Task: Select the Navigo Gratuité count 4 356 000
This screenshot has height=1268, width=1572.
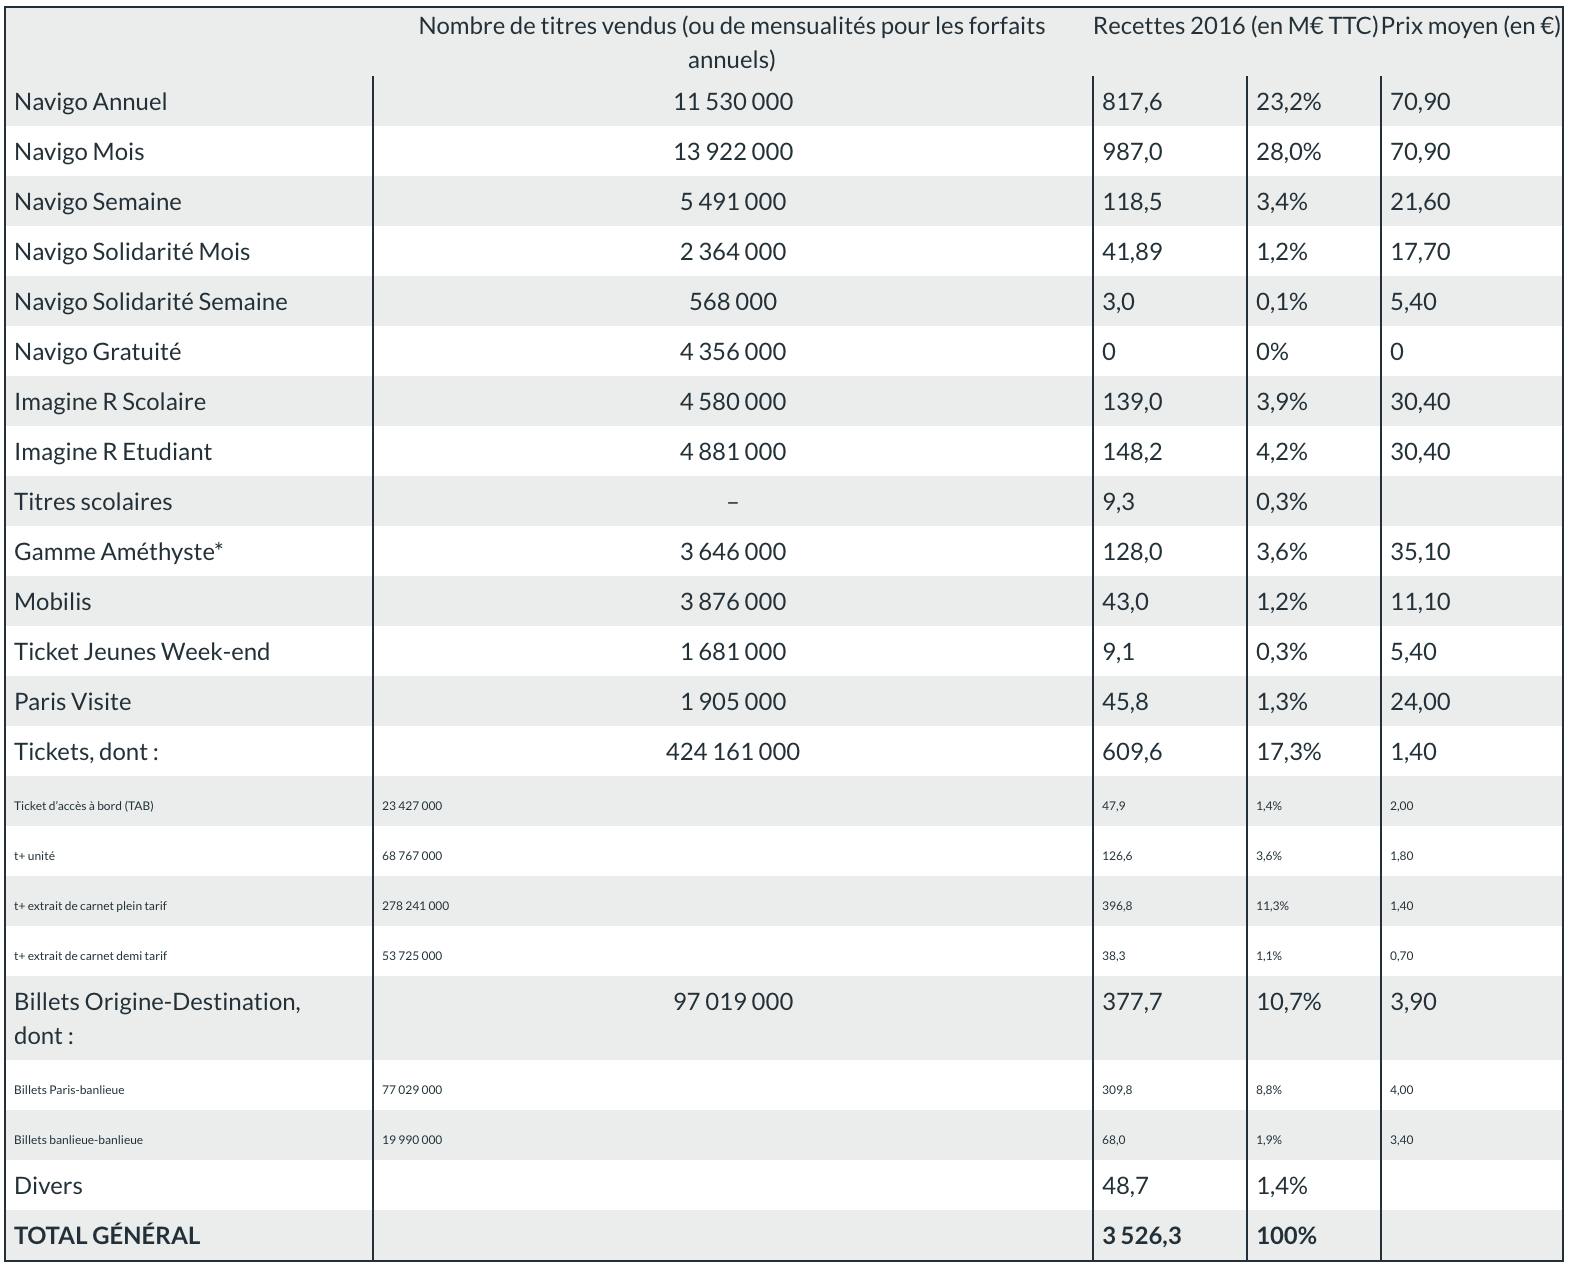Action: click(x=733, y=351)
